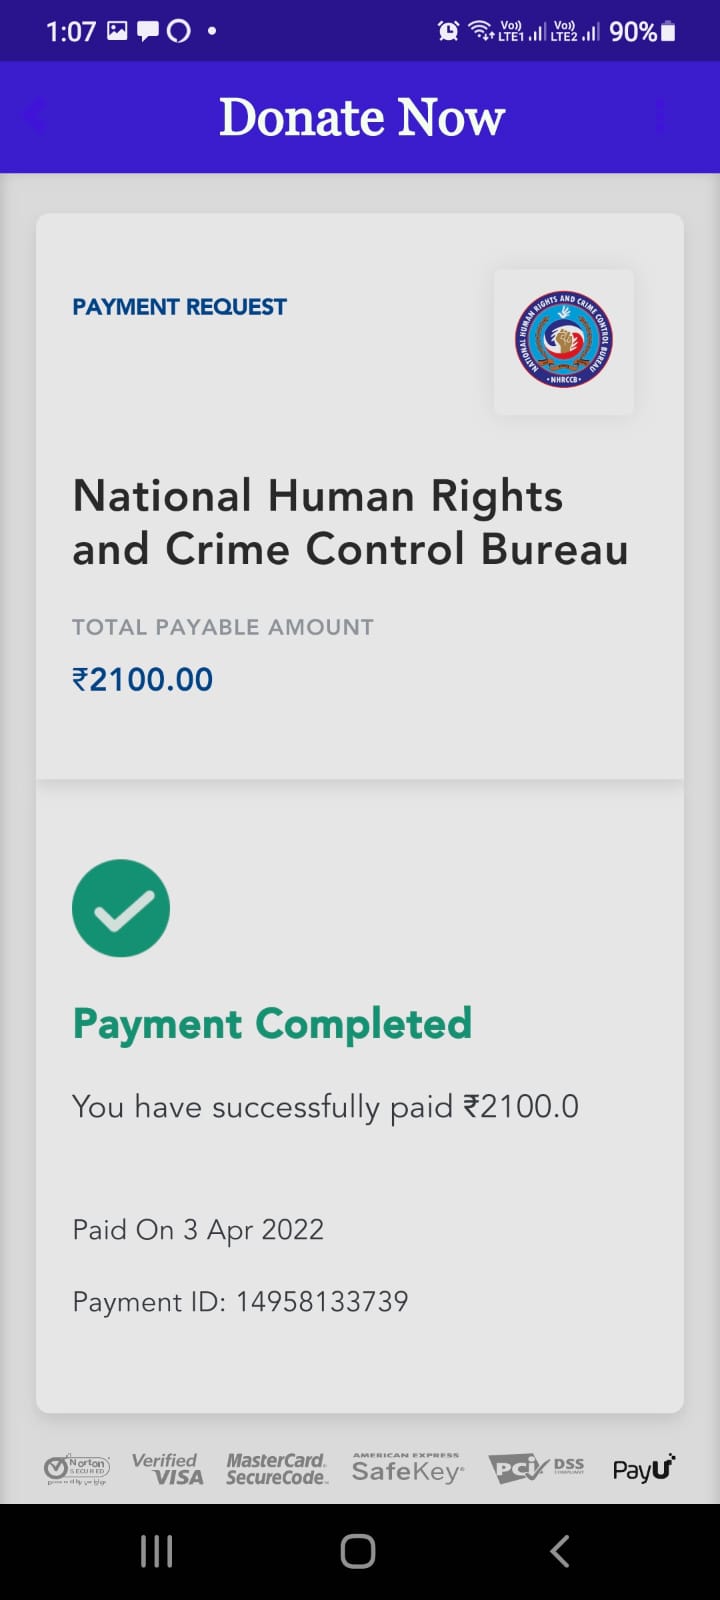Open the Android recent apps view

tap(157, 1551)
